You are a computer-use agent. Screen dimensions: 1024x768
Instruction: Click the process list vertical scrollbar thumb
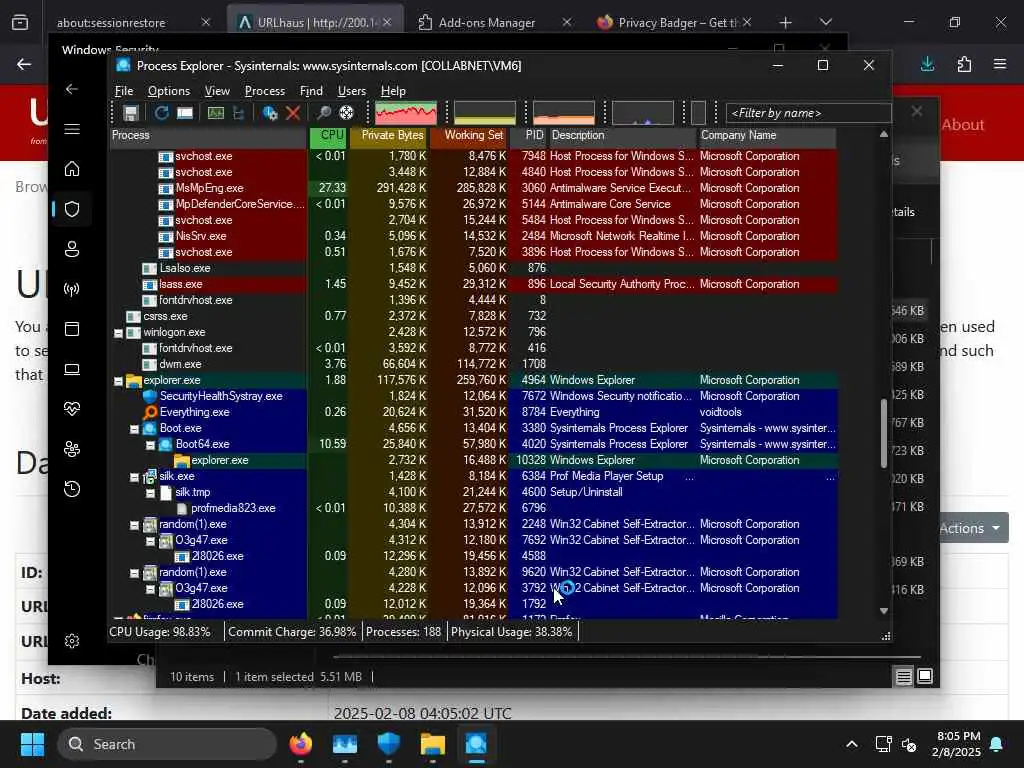pos(884,433)
